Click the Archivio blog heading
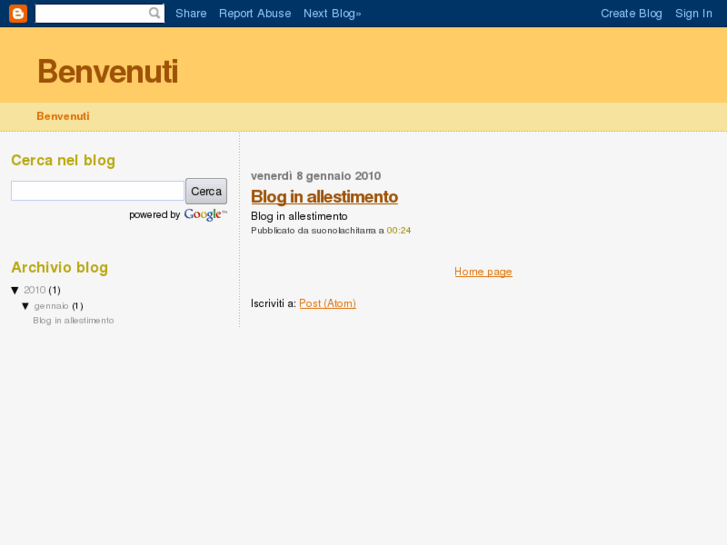The width and height of the screenshot is (727, 545). [60, 268]
